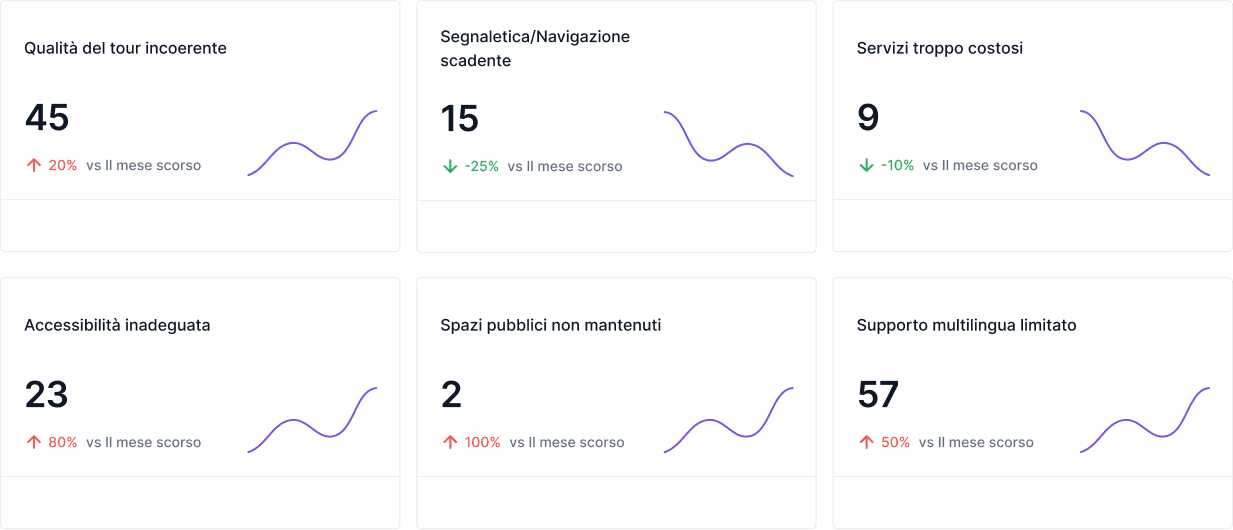Click the sparkline in Segnaletica/Navigazione scadente card
Screen dimensions: 1233x530
728,144
